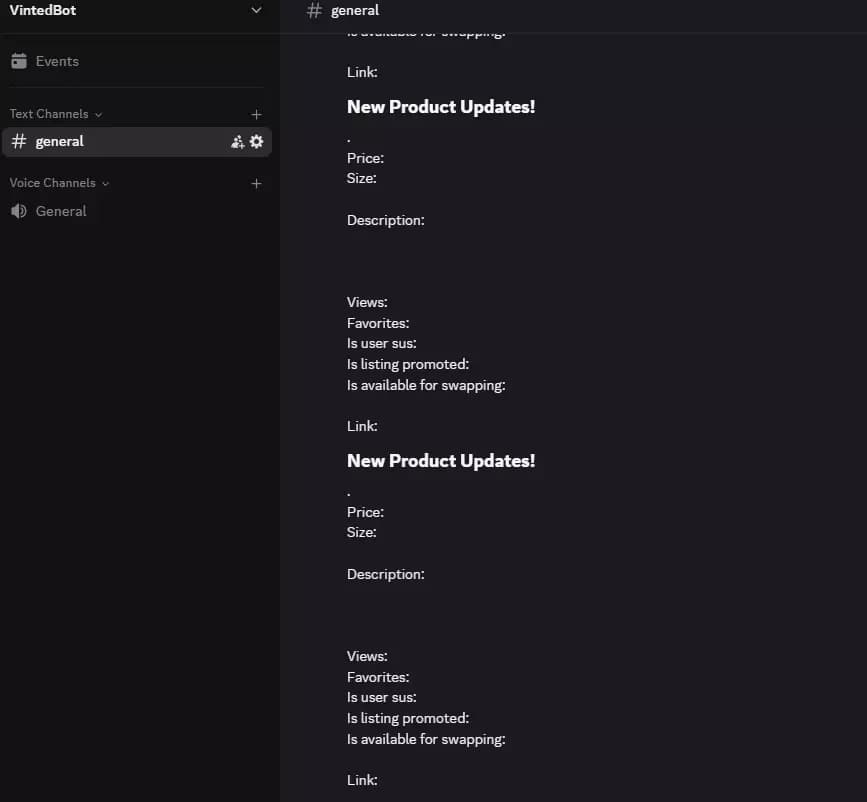Click the speaker icon for General voice
Screen dimensions: 867x802
coord(19,211)
